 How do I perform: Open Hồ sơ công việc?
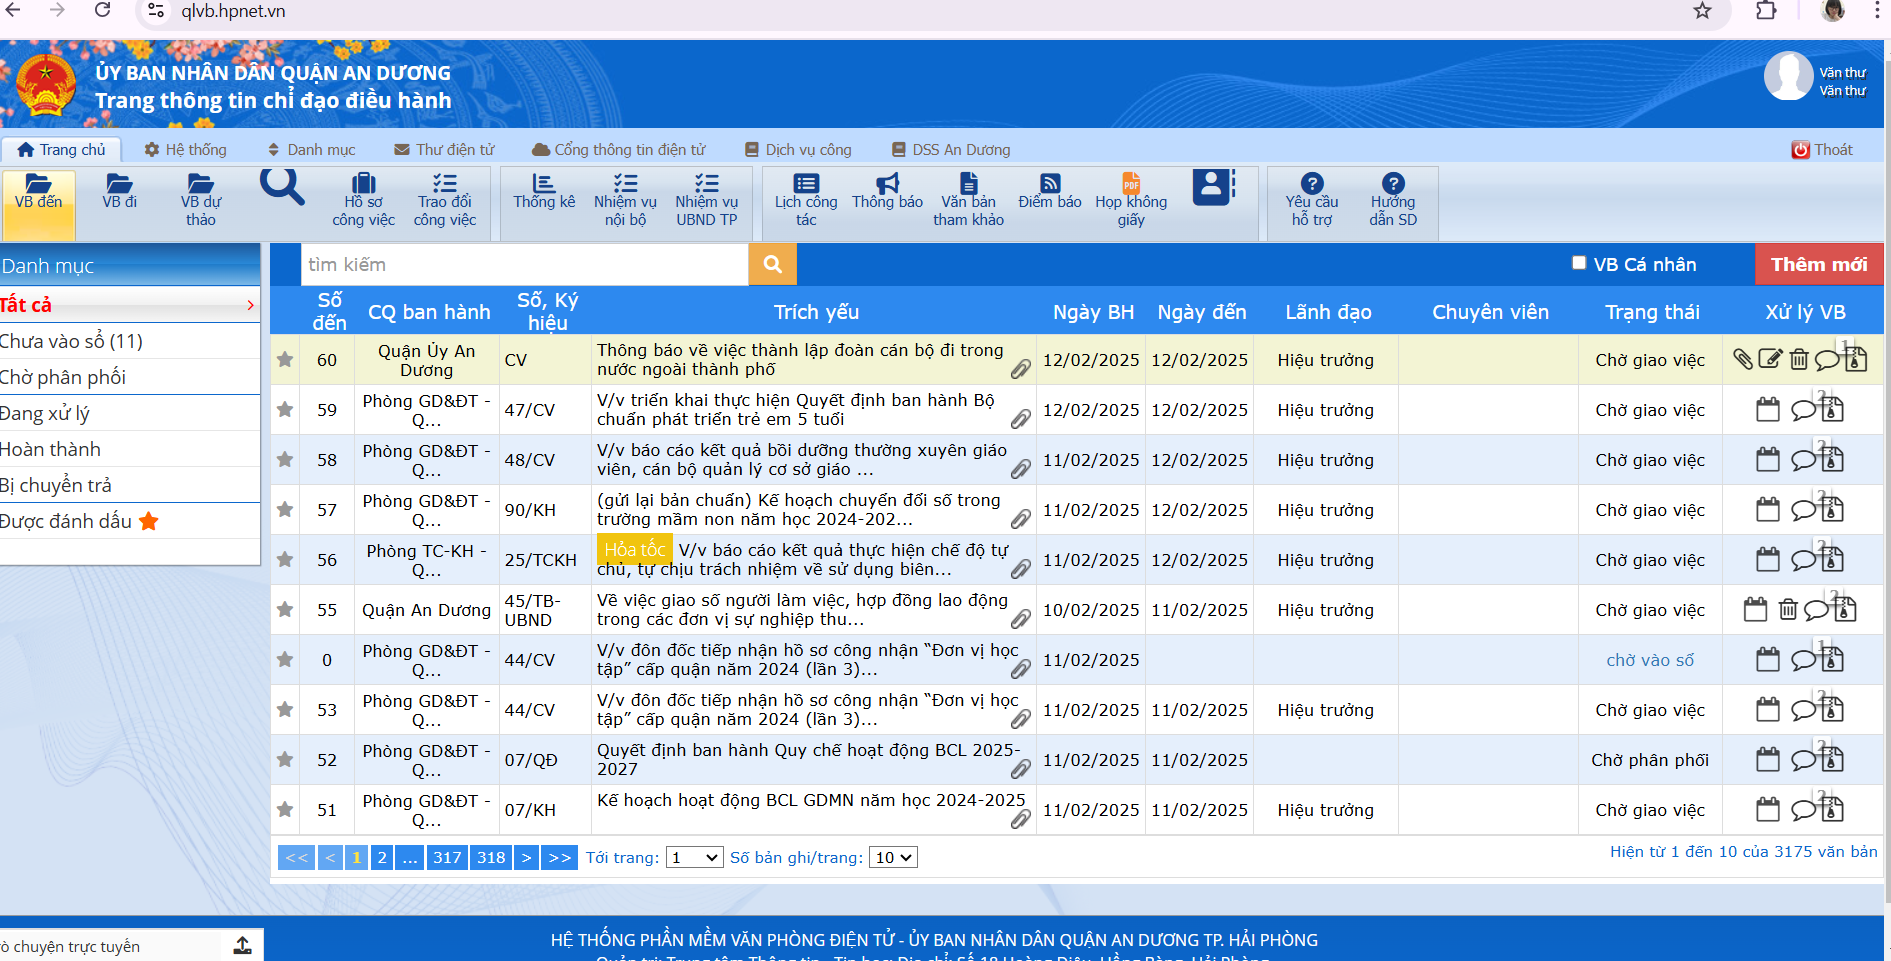pyautogui.click(x=363, y=201)
